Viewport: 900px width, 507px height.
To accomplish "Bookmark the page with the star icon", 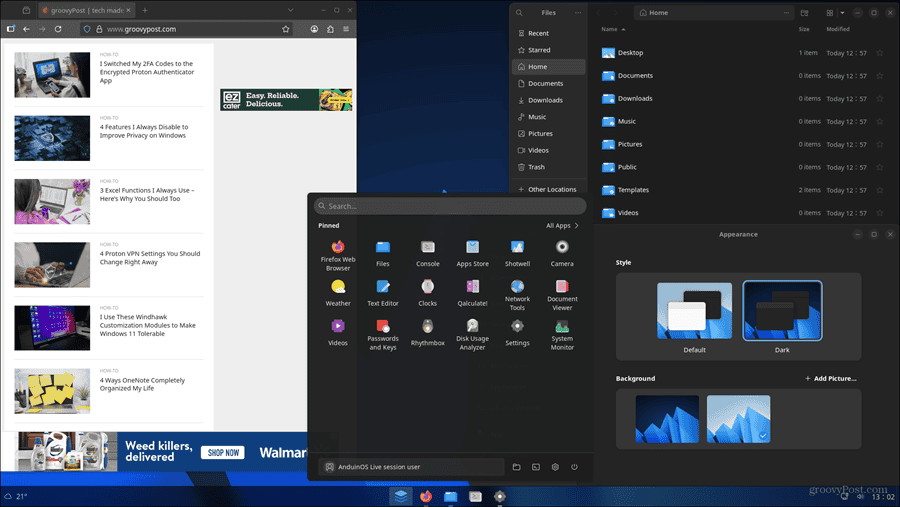I will click(x=285, y=29).
